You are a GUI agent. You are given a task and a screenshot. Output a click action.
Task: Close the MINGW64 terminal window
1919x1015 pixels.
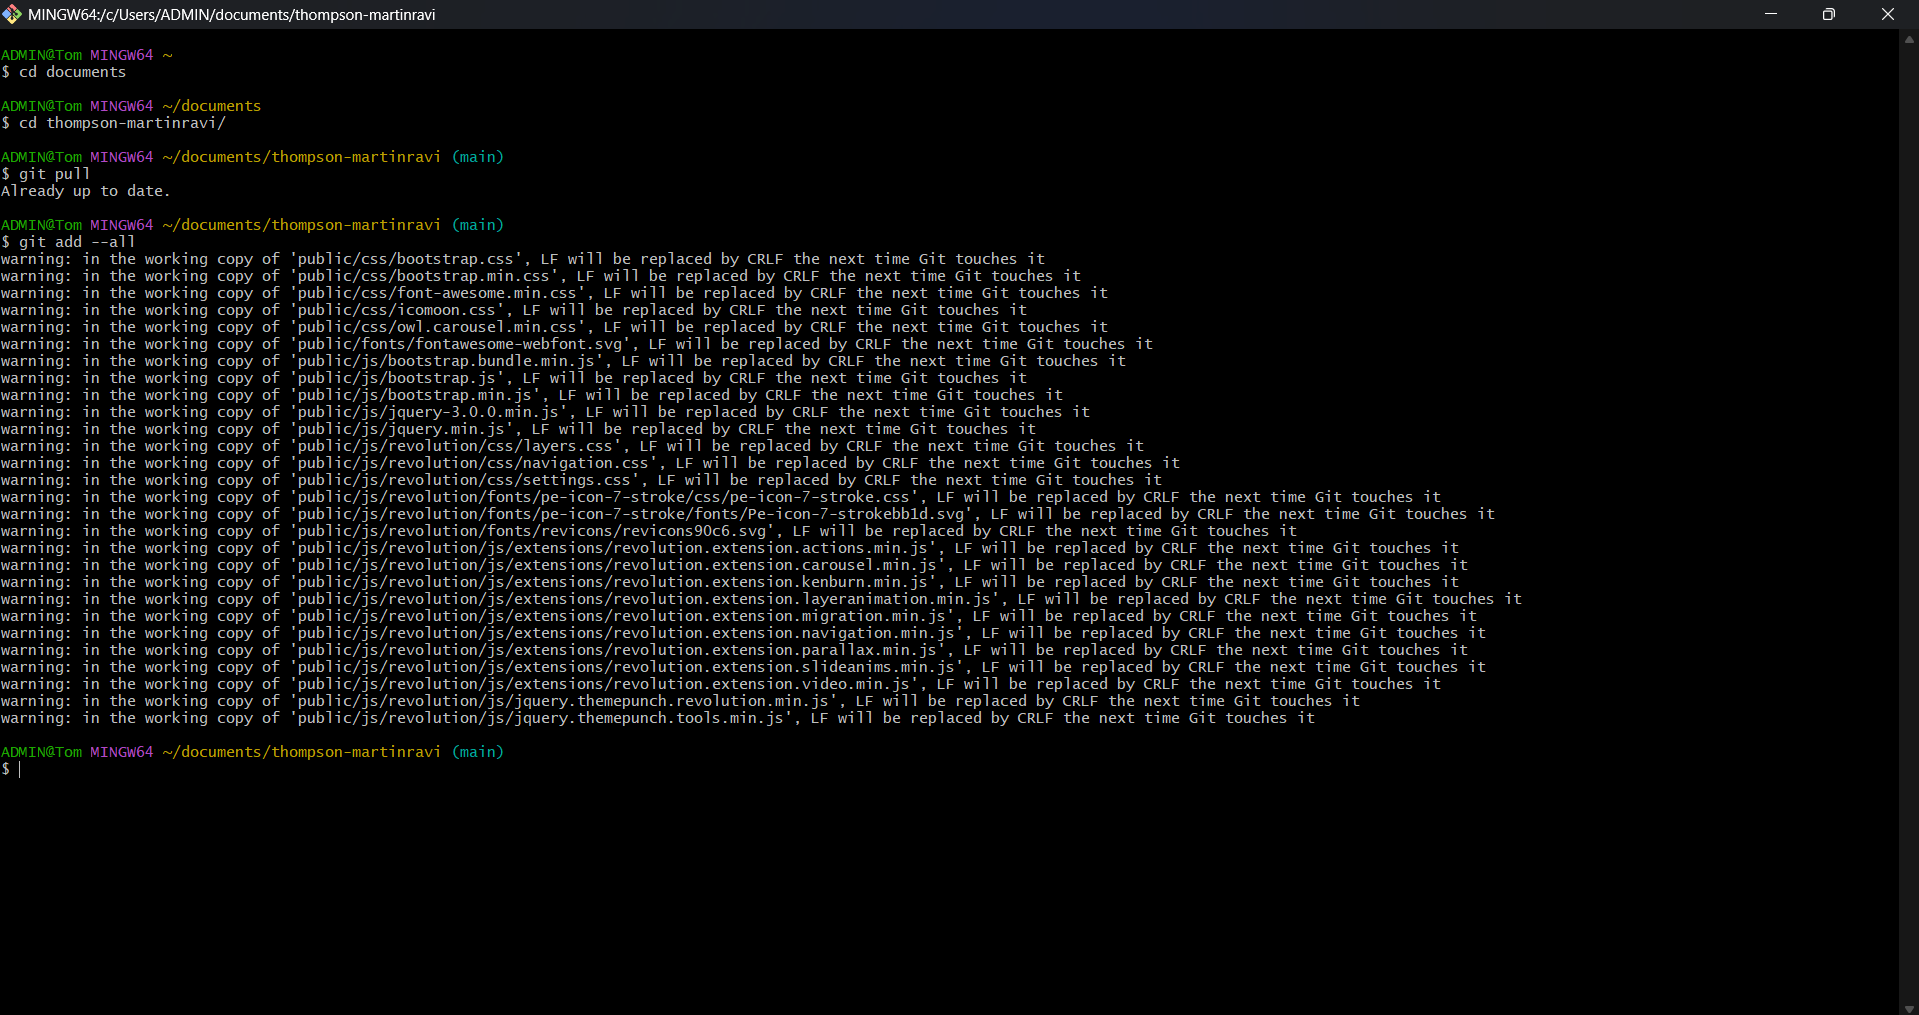(1888, 14)
